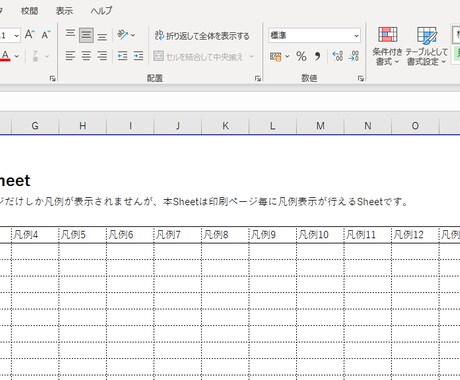
Task: Select column N header
Action: [368, 126]
